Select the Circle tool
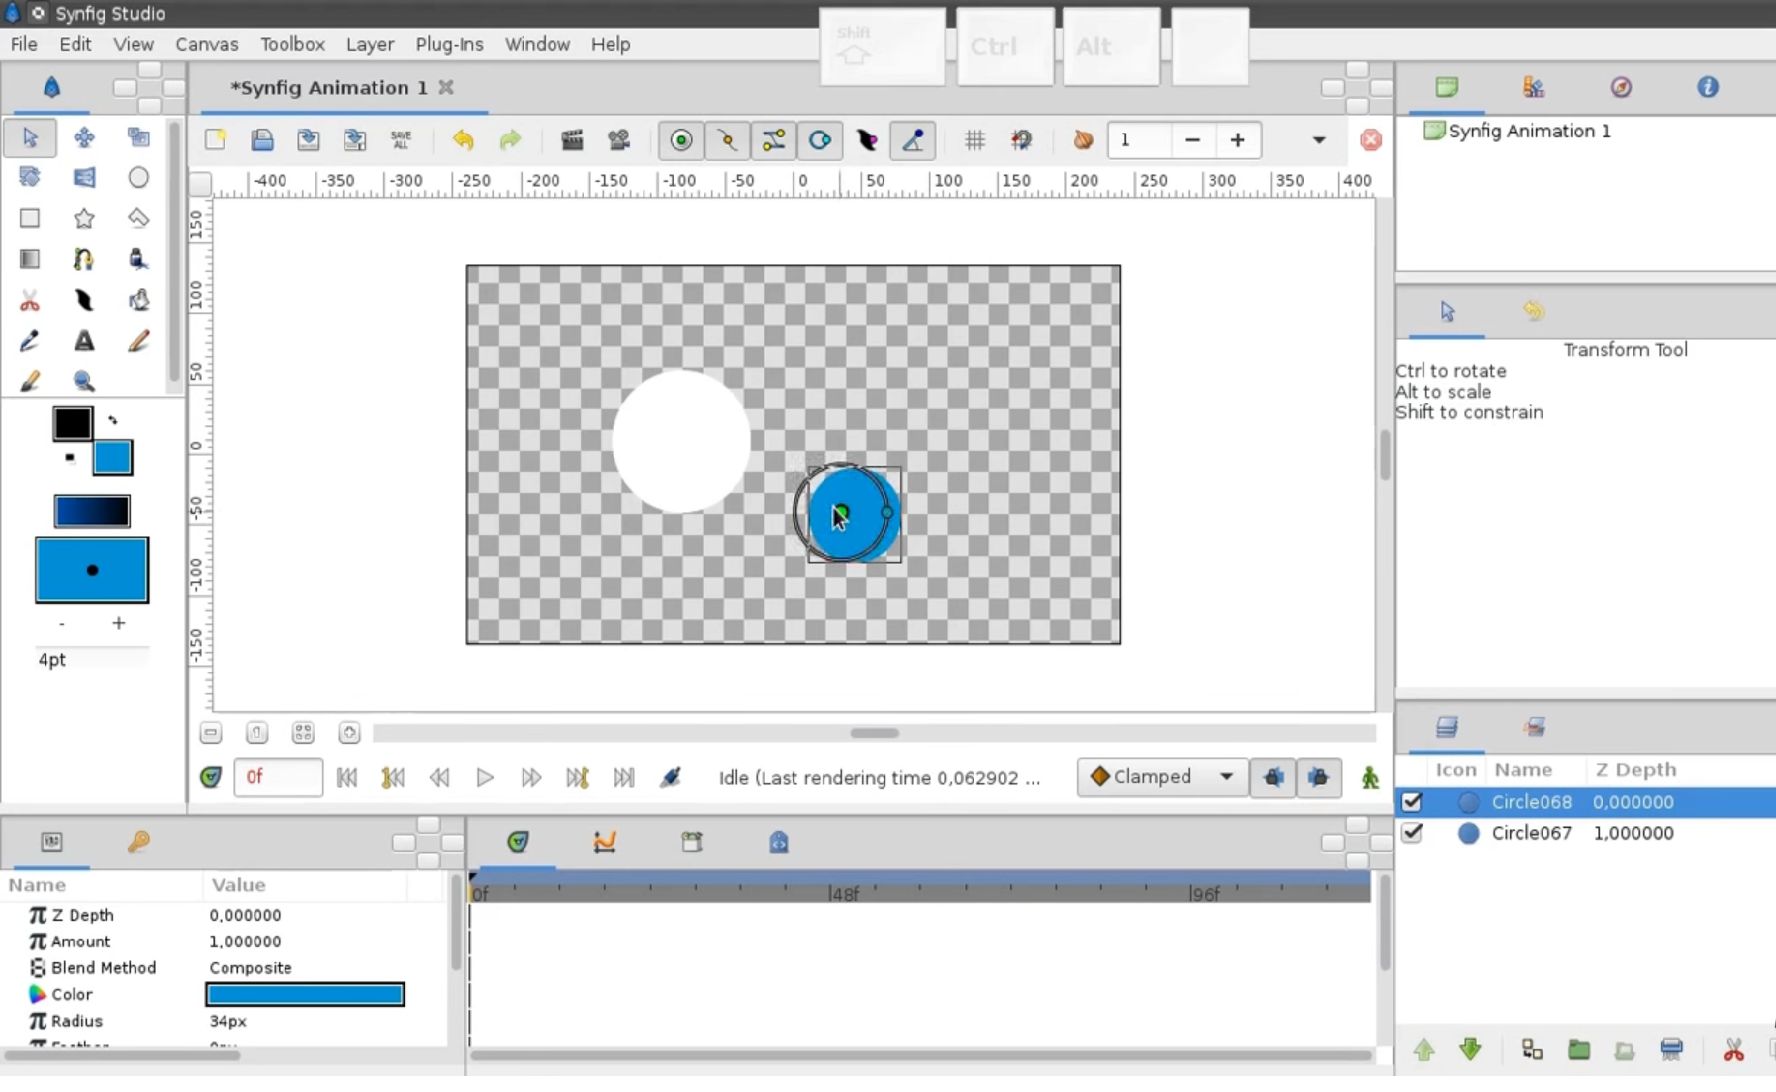 coord(138,177)
